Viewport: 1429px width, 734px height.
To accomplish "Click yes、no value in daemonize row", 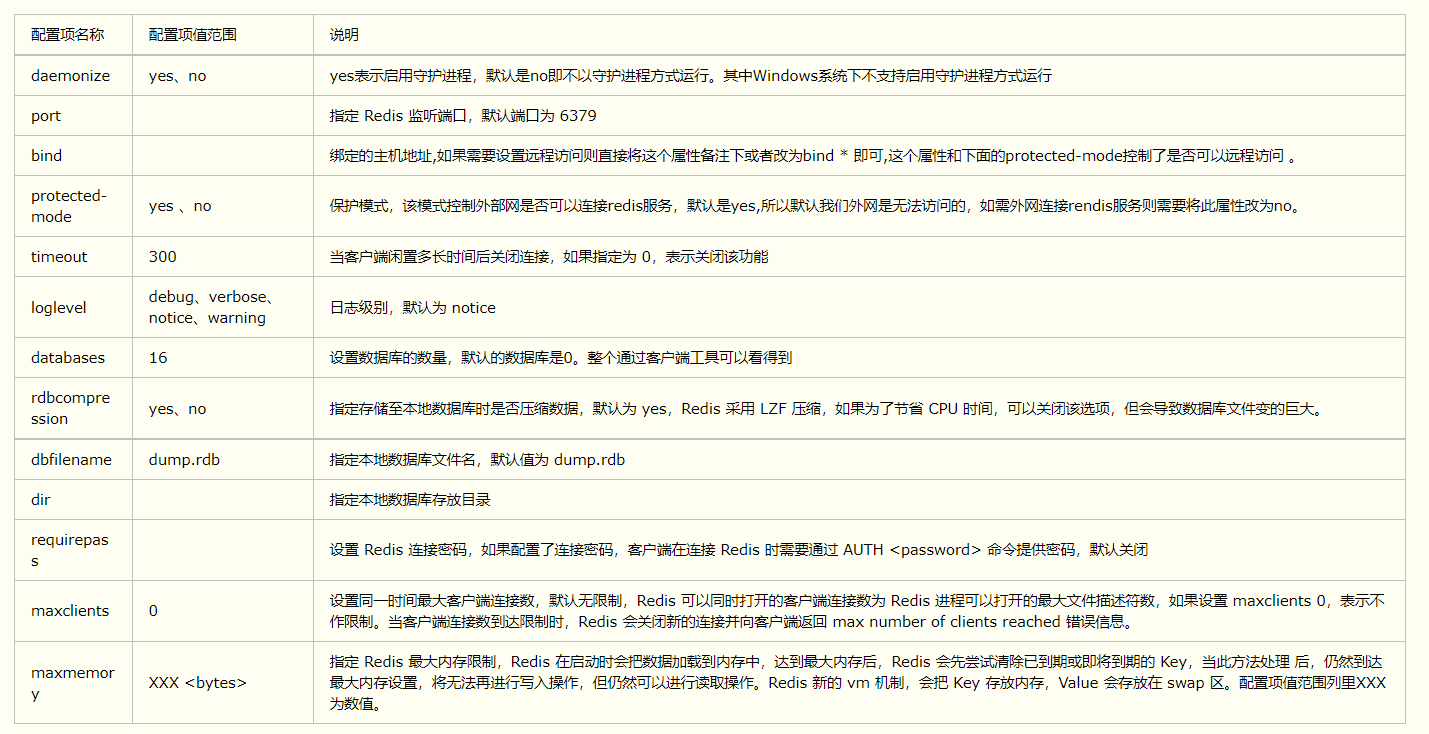I will (x=178, y=76).
